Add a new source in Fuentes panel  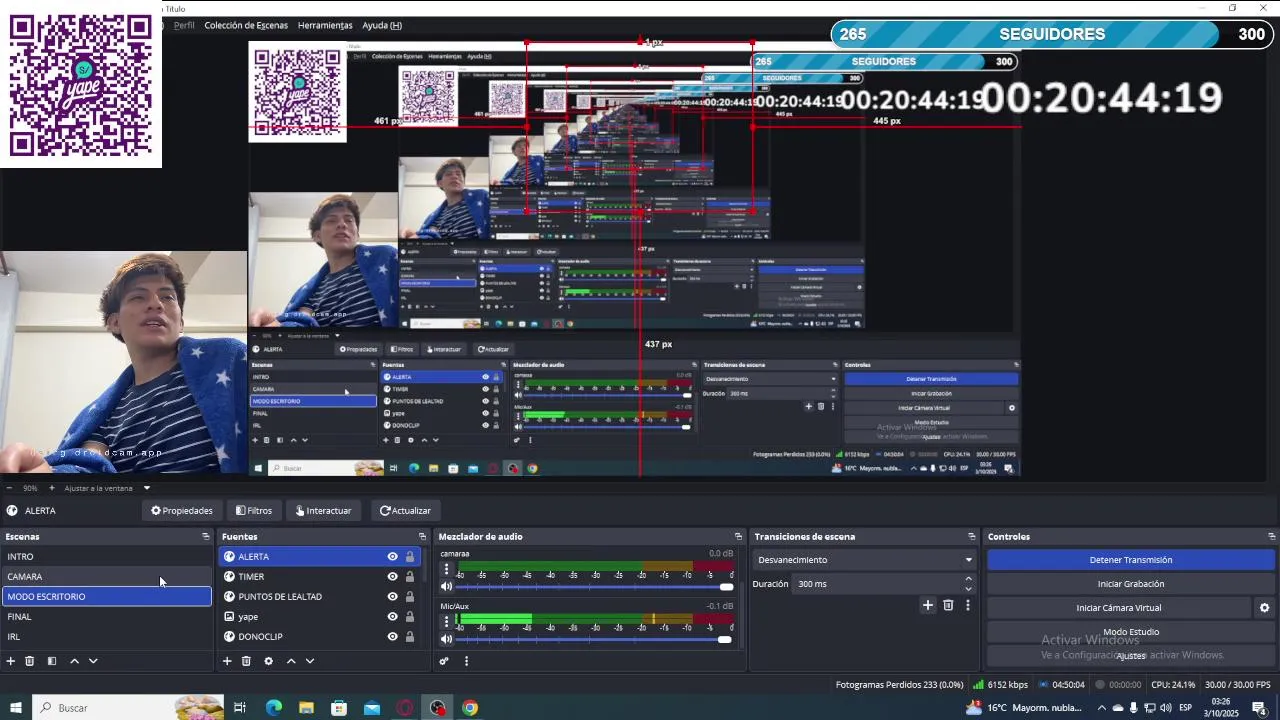coord(227,661)
